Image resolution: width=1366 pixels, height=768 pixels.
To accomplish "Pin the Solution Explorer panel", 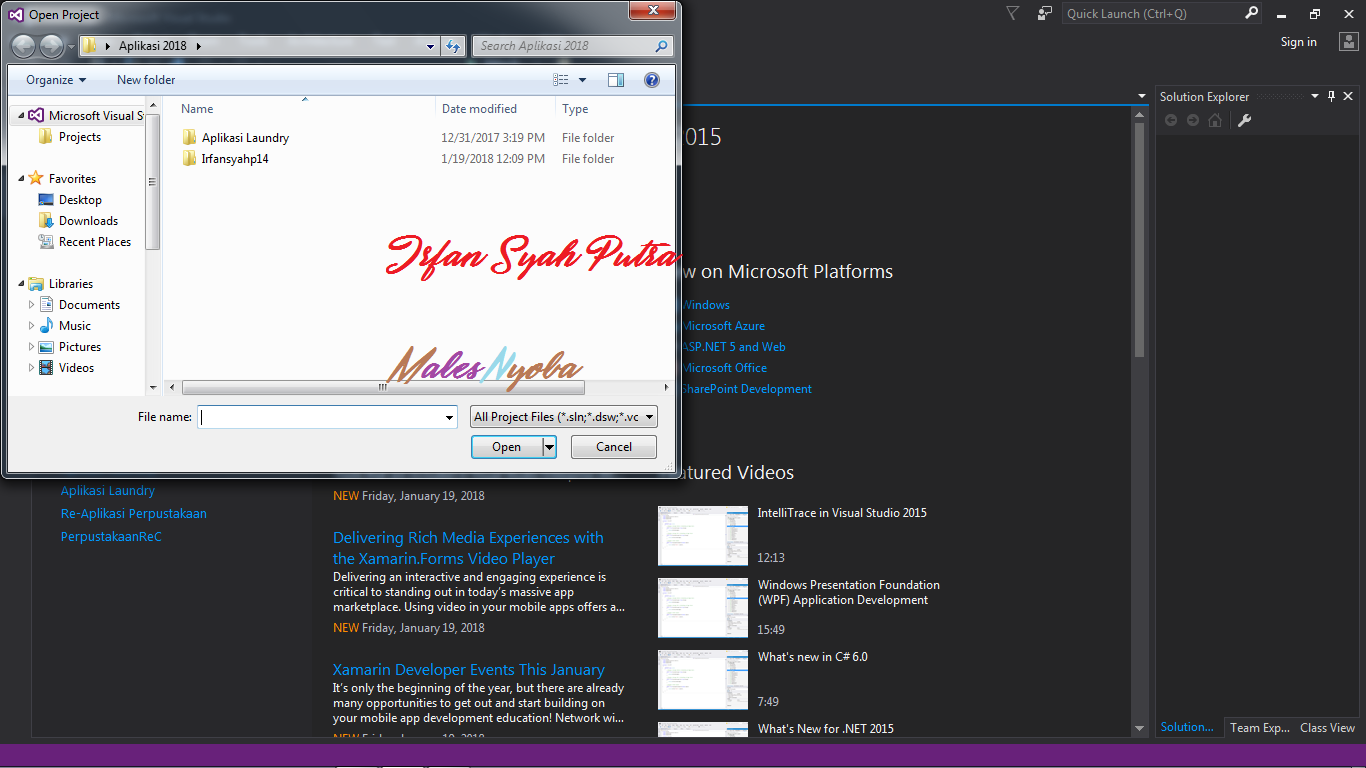I will point(1331,97).
